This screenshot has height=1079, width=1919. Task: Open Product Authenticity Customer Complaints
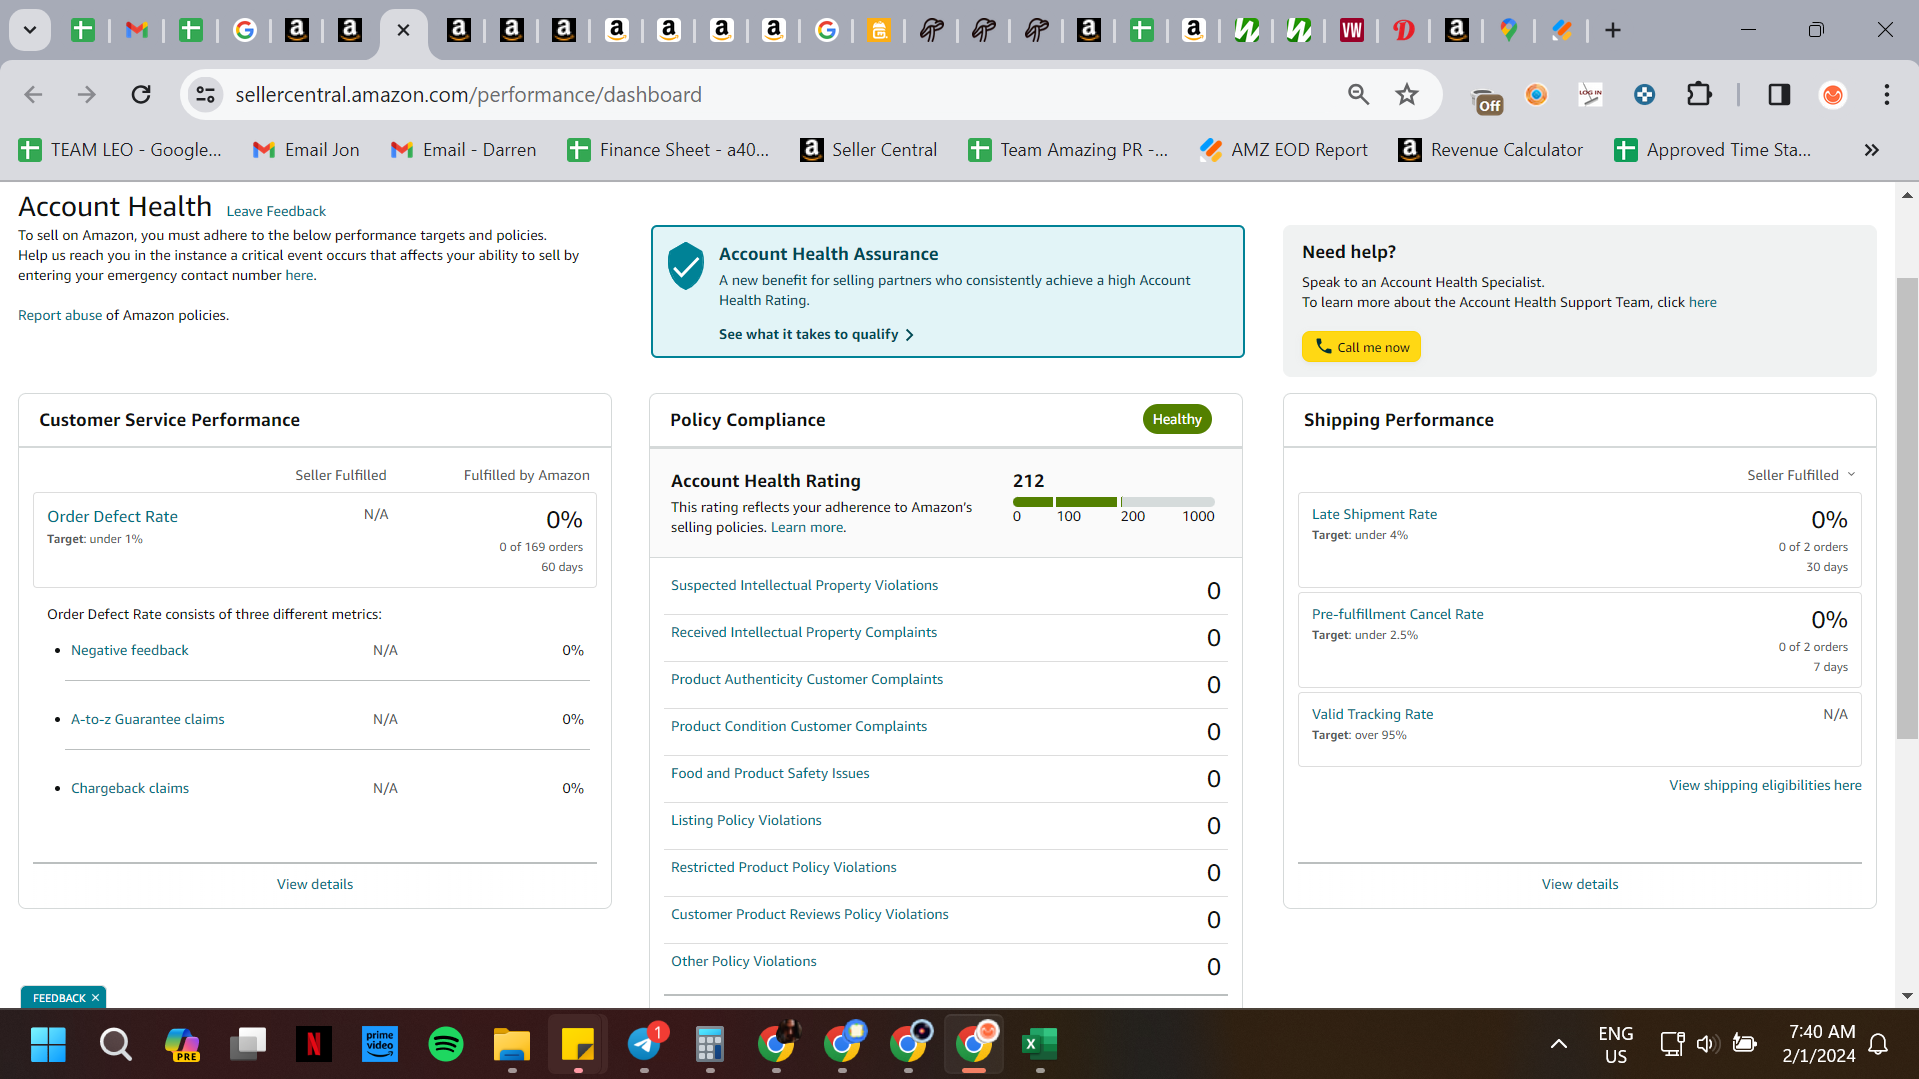point(807,679)
